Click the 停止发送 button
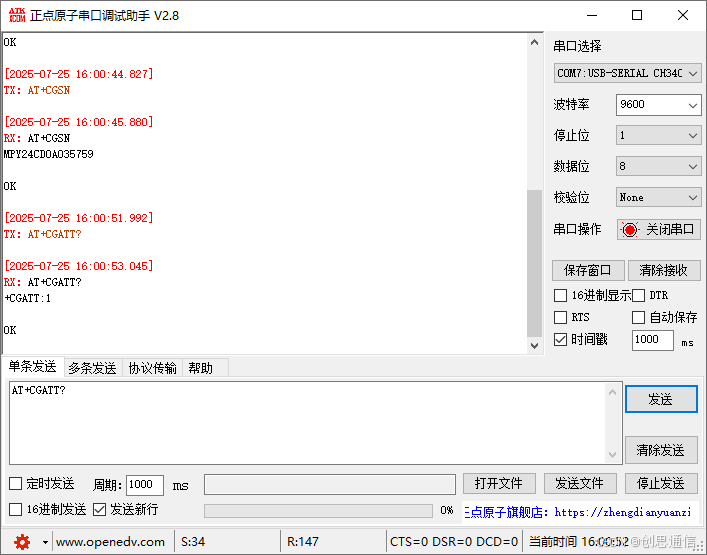Screen dimensions: 707x555 pyautogui.click(x=661, y=484)
